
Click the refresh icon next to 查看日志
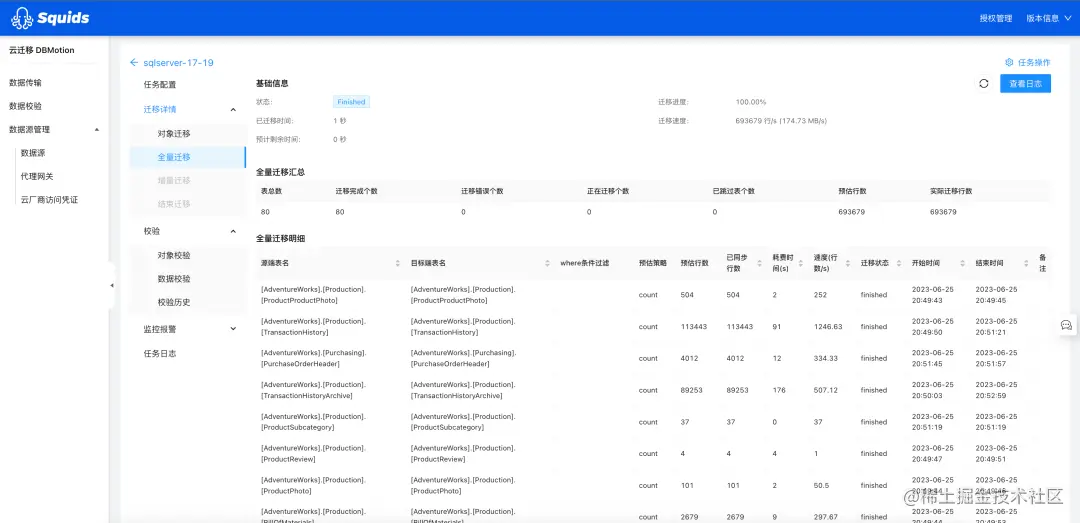pos(984,83)
